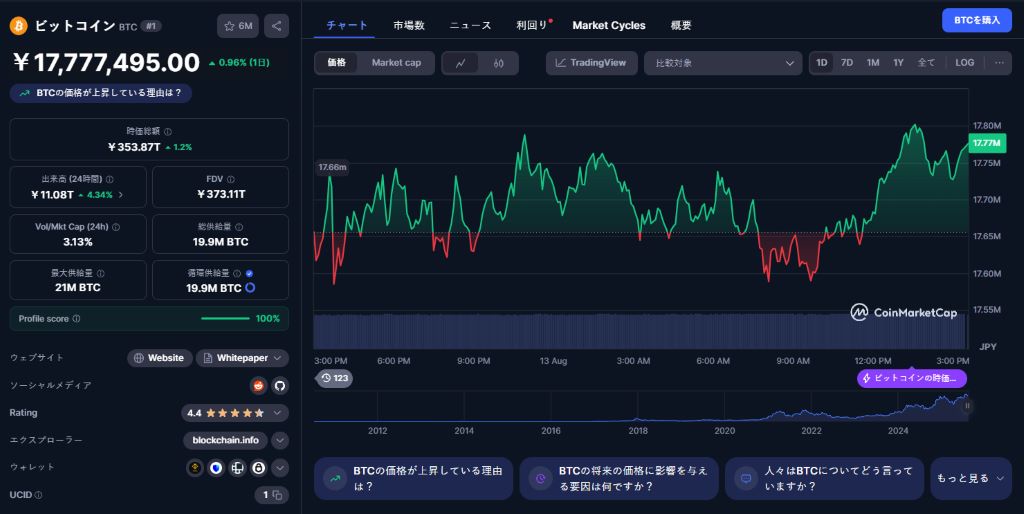The image size is (1024, 514).
Task: Click the Profile score info icon
Action: click(76, 319)
